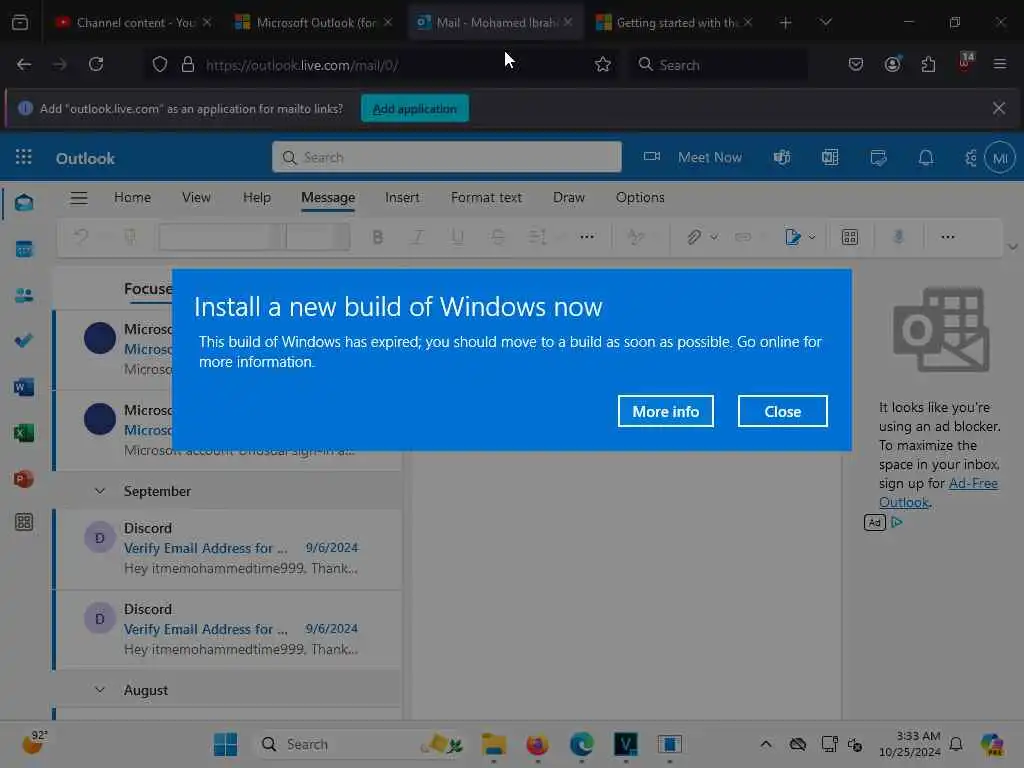Switch to Getting started browser tab
Viewport: 1024px width, 768px height.
click(x=677, y=22)
